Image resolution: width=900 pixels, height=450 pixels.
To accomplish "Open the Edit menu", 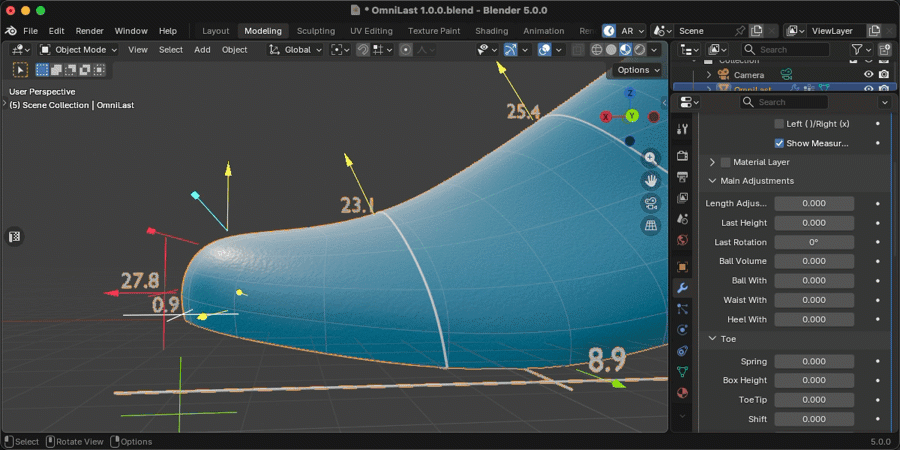I will click(x=56, y=31).
